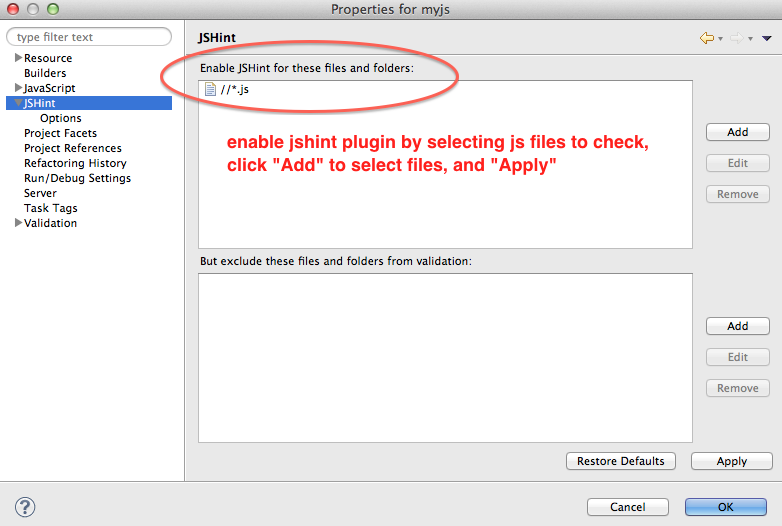Expand the JavaScript tree node
This screenshot has height=526, width=782.
pos(19,88)
